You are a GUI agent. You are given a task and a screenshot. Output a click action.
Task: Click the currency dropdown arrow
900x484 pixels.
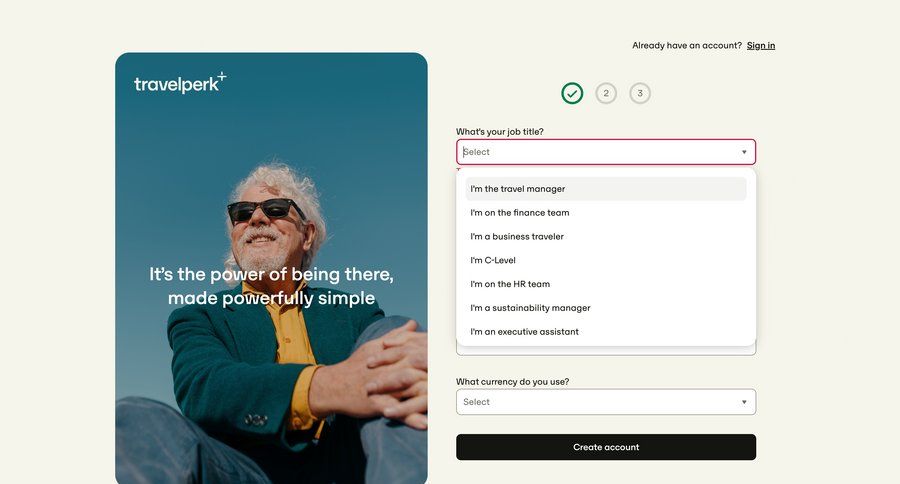(x=744, y=402)
